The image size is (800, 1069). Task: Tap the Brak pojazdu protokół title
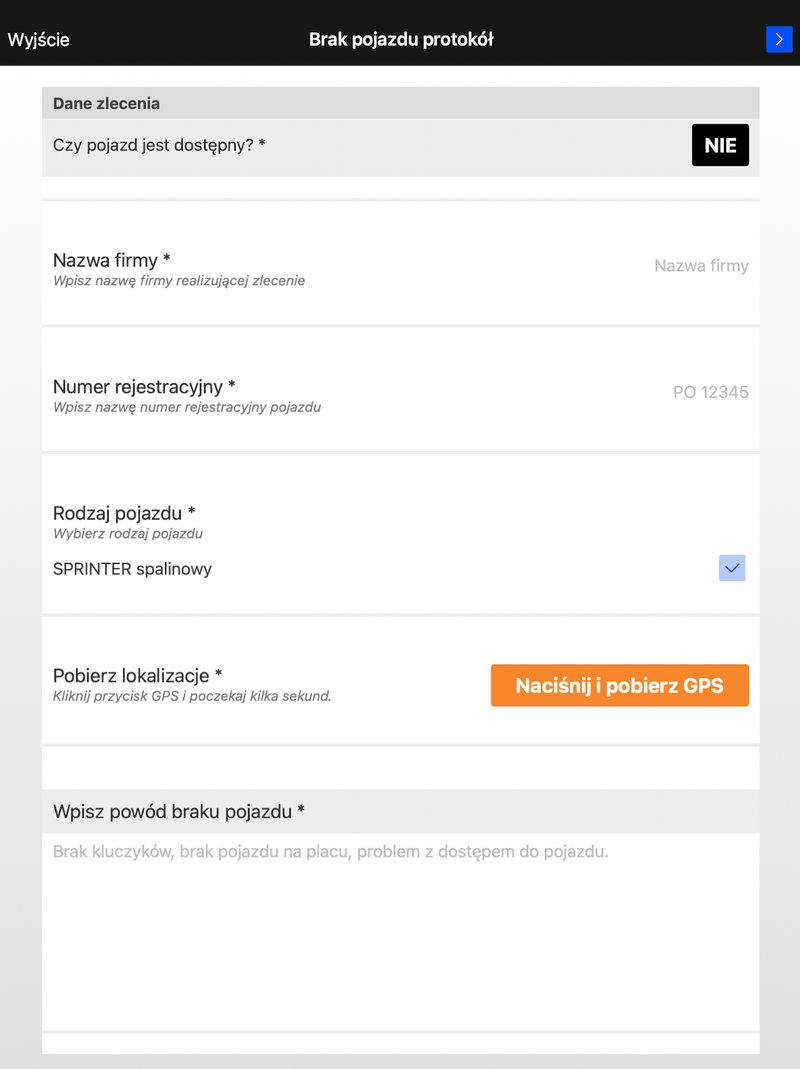click(x=401, y=40)
